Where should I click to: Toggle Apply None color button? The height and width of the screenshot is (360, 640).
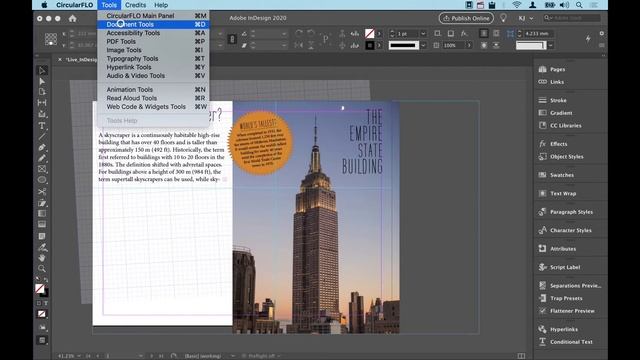point(42,314)
